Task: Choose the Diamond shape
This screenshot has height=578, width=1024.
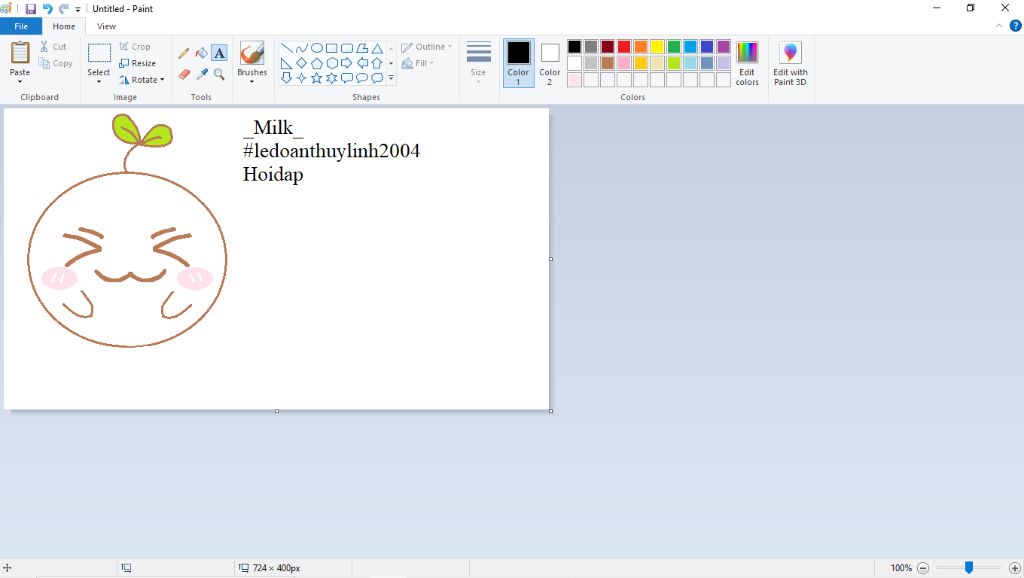Action: [301, 63]
